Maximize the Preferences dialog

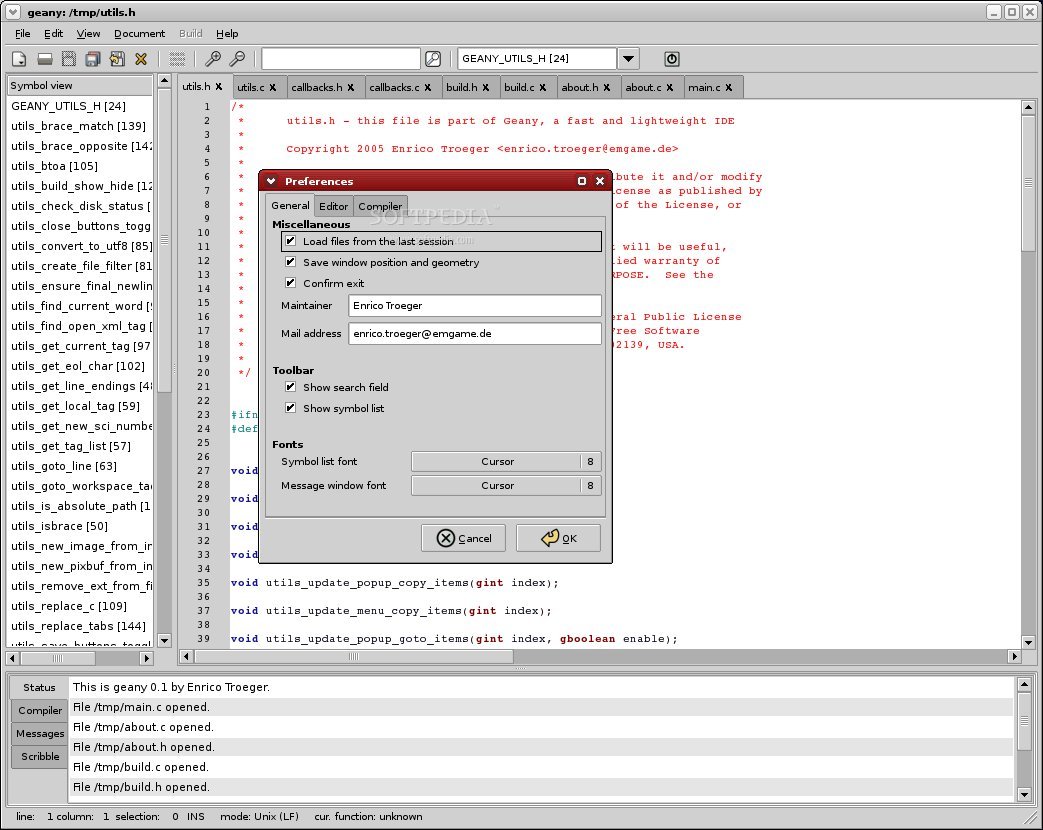click(x=582, y=181)
